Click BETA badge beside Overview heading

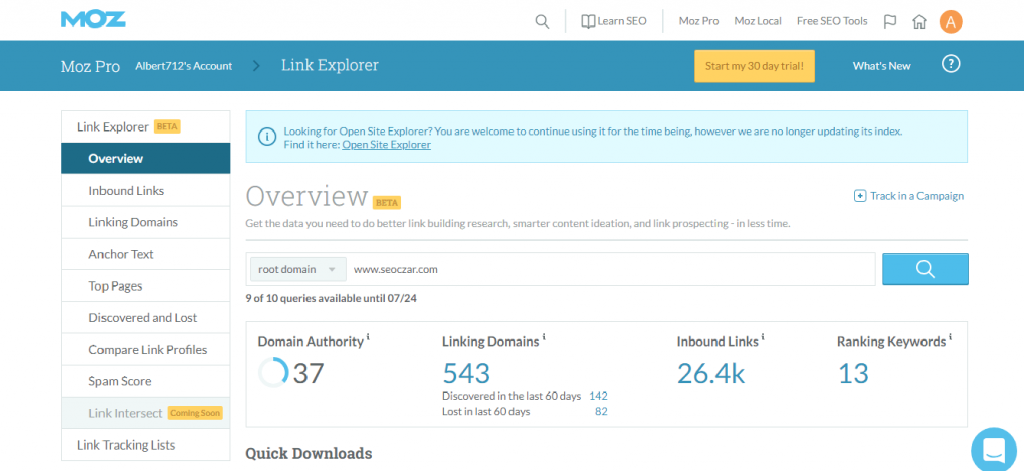(387, 203)
